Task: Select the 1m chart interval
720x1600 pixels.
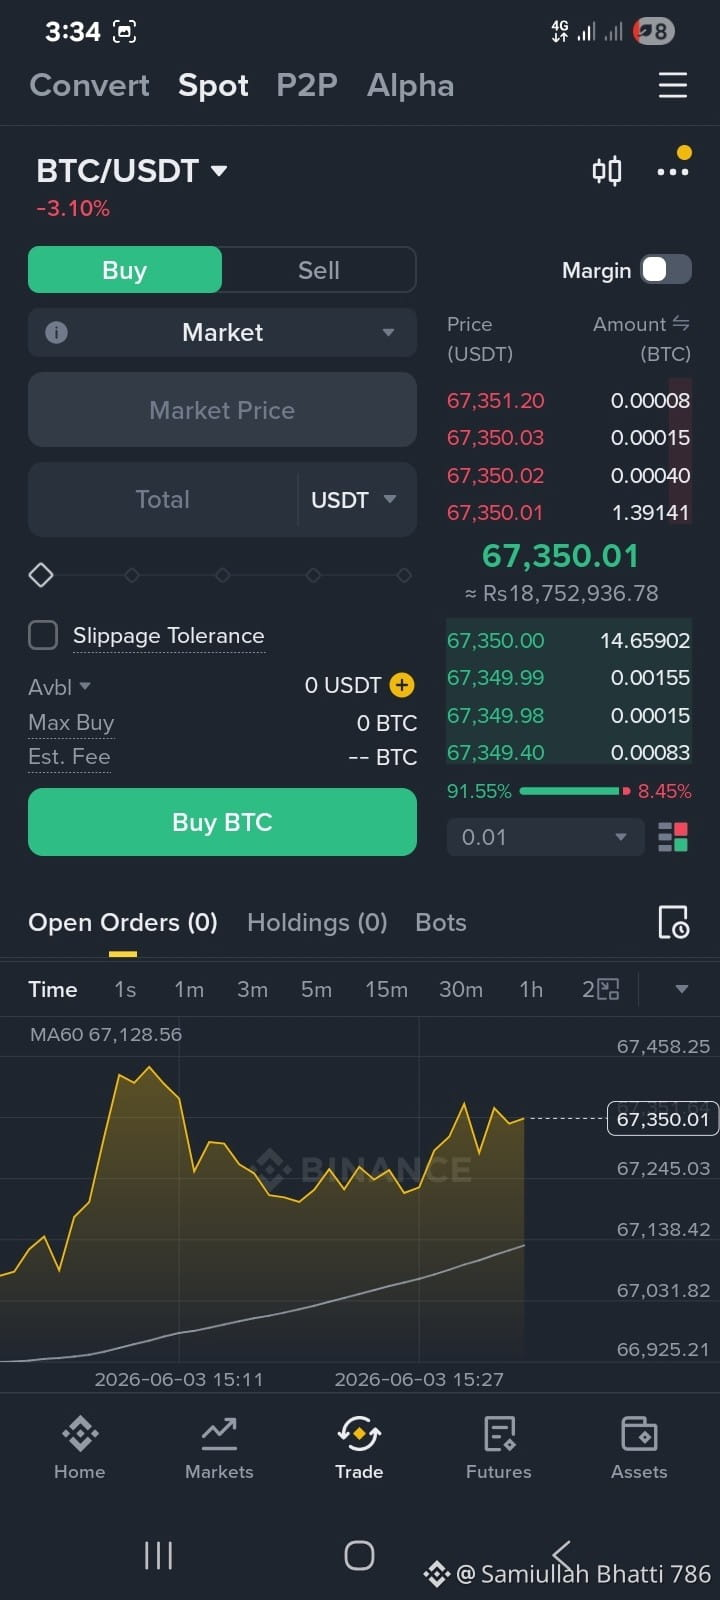Action: pos(189,989)
